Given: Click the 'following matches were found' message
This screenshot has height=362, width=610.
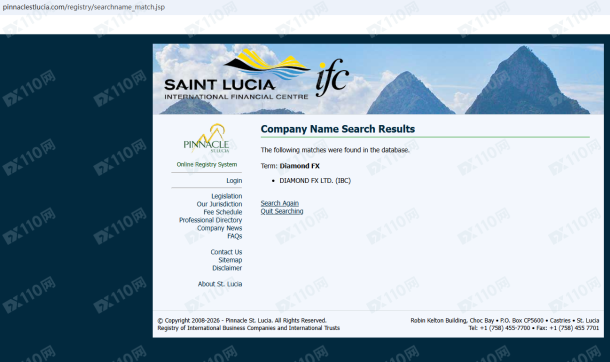Looking at the screenshot, I should (x=335, y=150).
